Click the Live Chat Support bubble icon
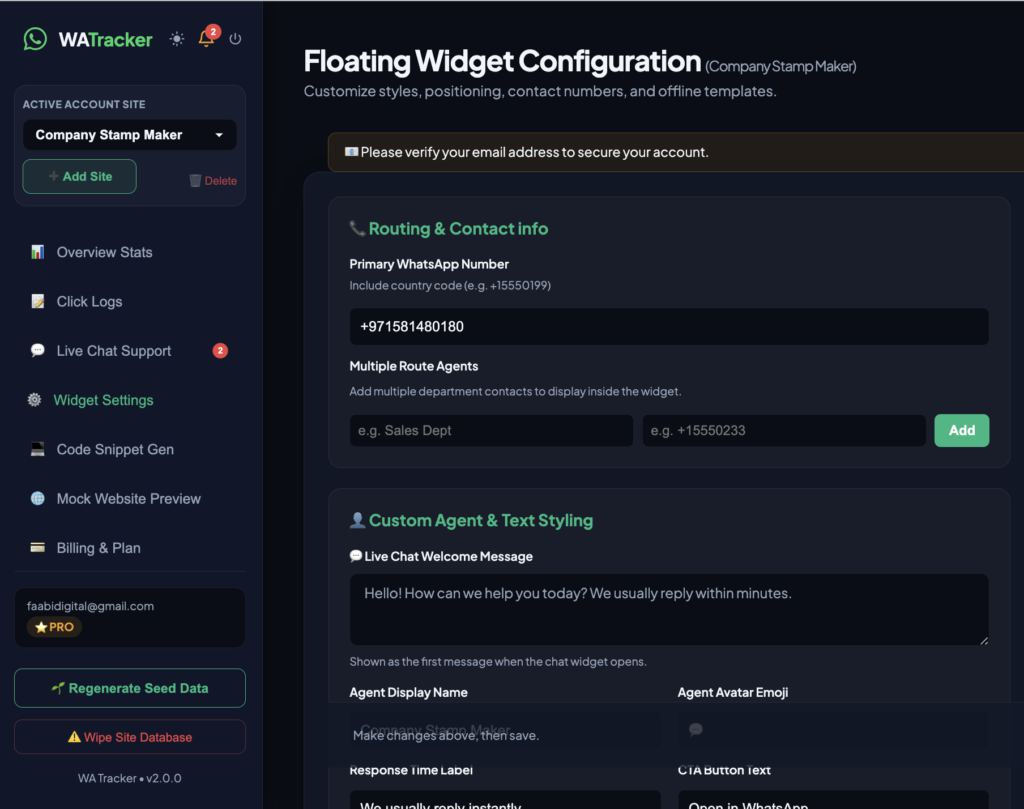The height and width of the screenshot is (809, 1024). pos(38,351)
